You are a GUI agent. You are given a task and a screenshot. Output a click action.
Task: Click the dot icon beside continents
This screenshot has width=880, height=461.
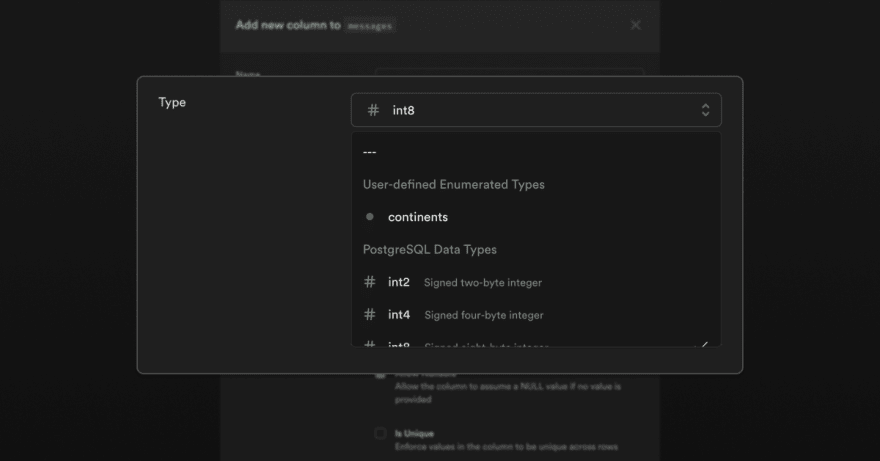[x=369, y=217]
